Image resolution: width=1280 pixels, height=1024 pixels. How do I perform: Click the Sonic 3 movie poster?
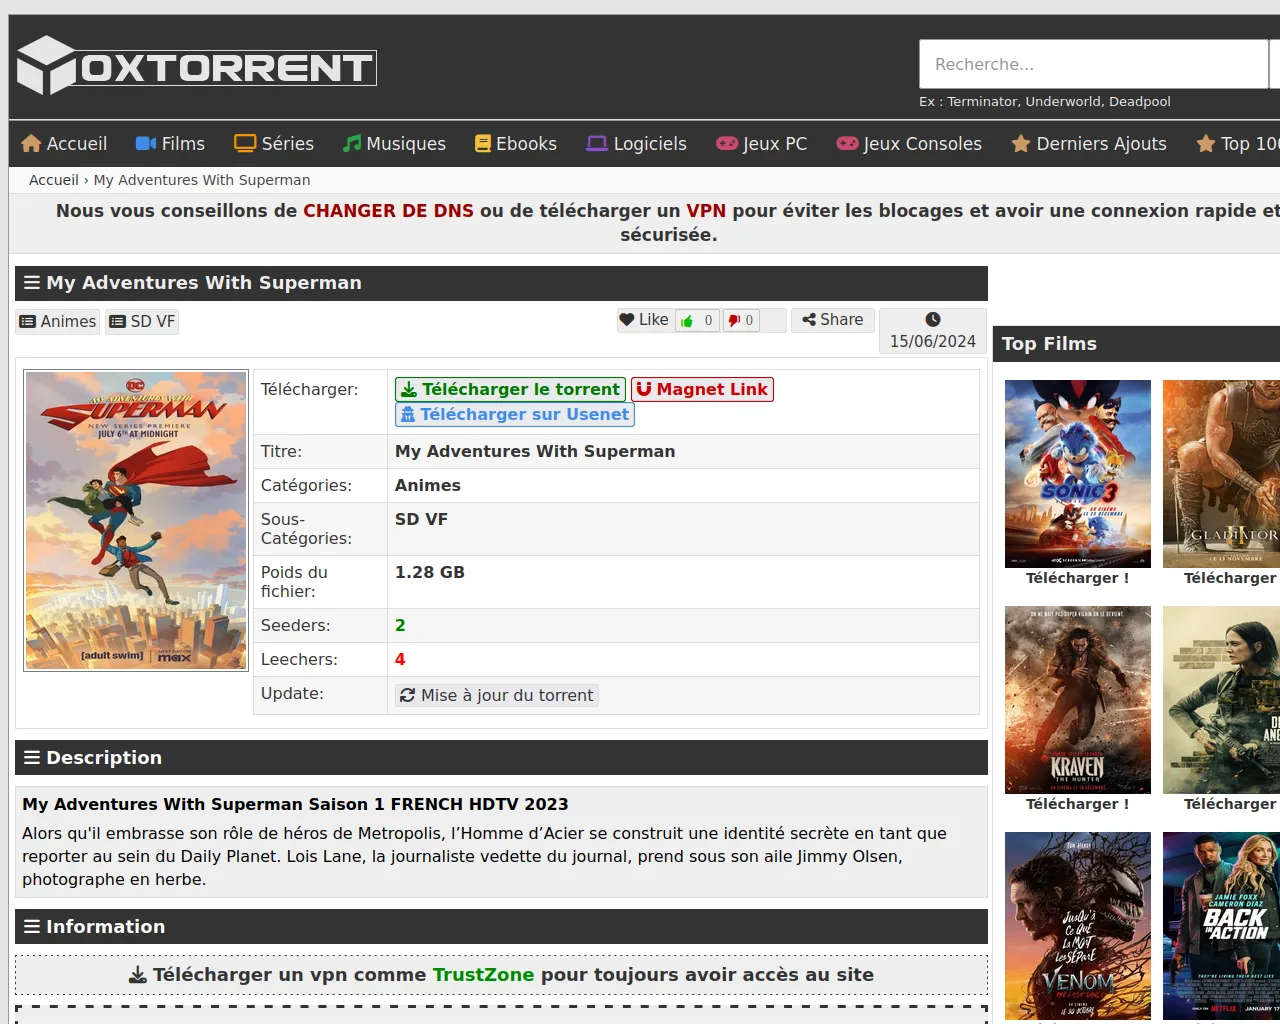(x=1077, y=473)
